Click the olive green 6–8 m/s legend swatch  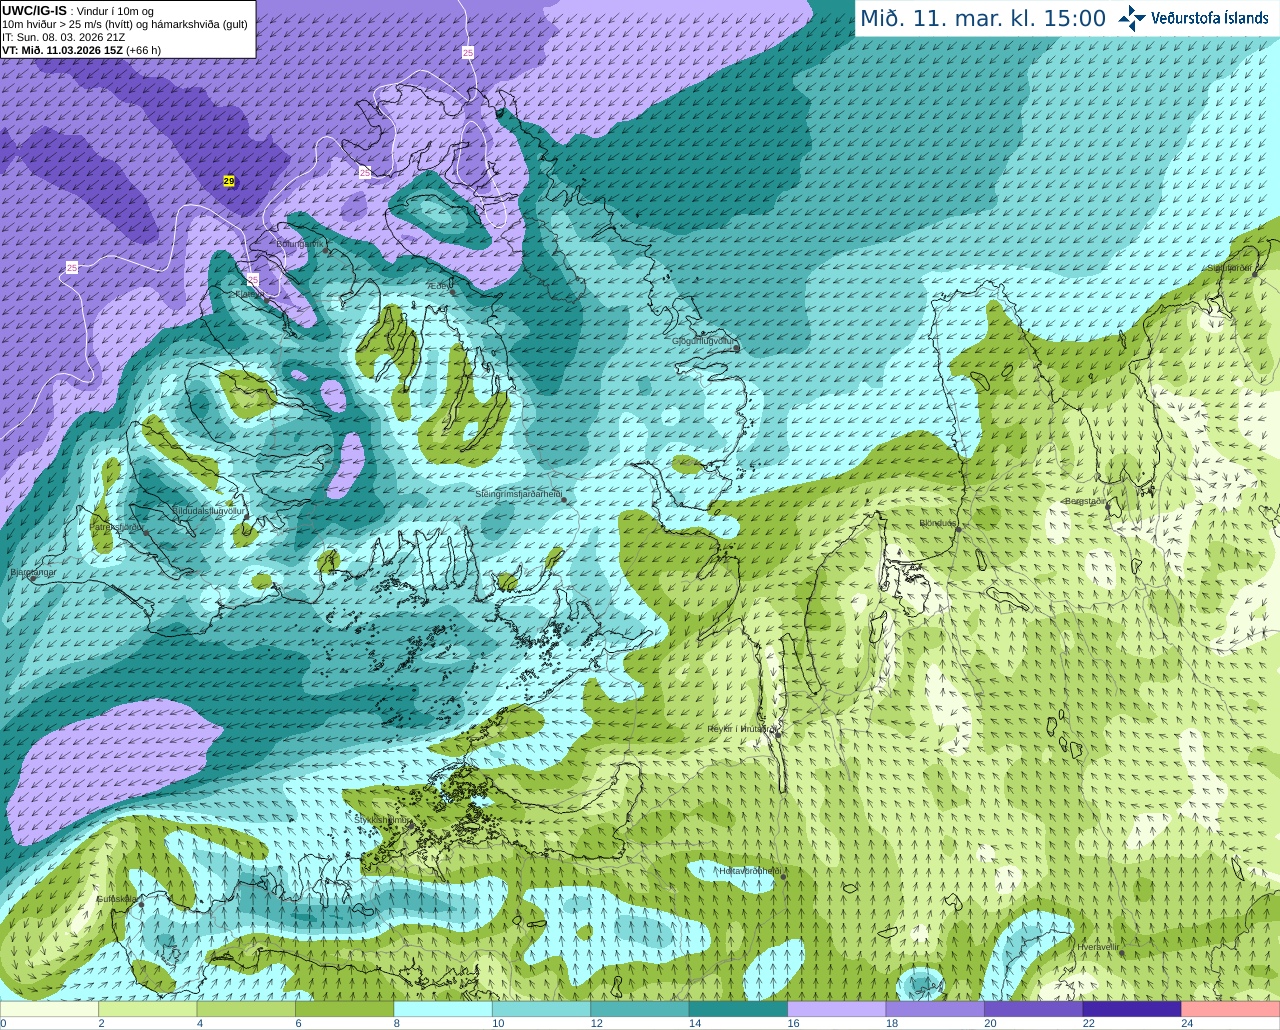[345, 1009]
